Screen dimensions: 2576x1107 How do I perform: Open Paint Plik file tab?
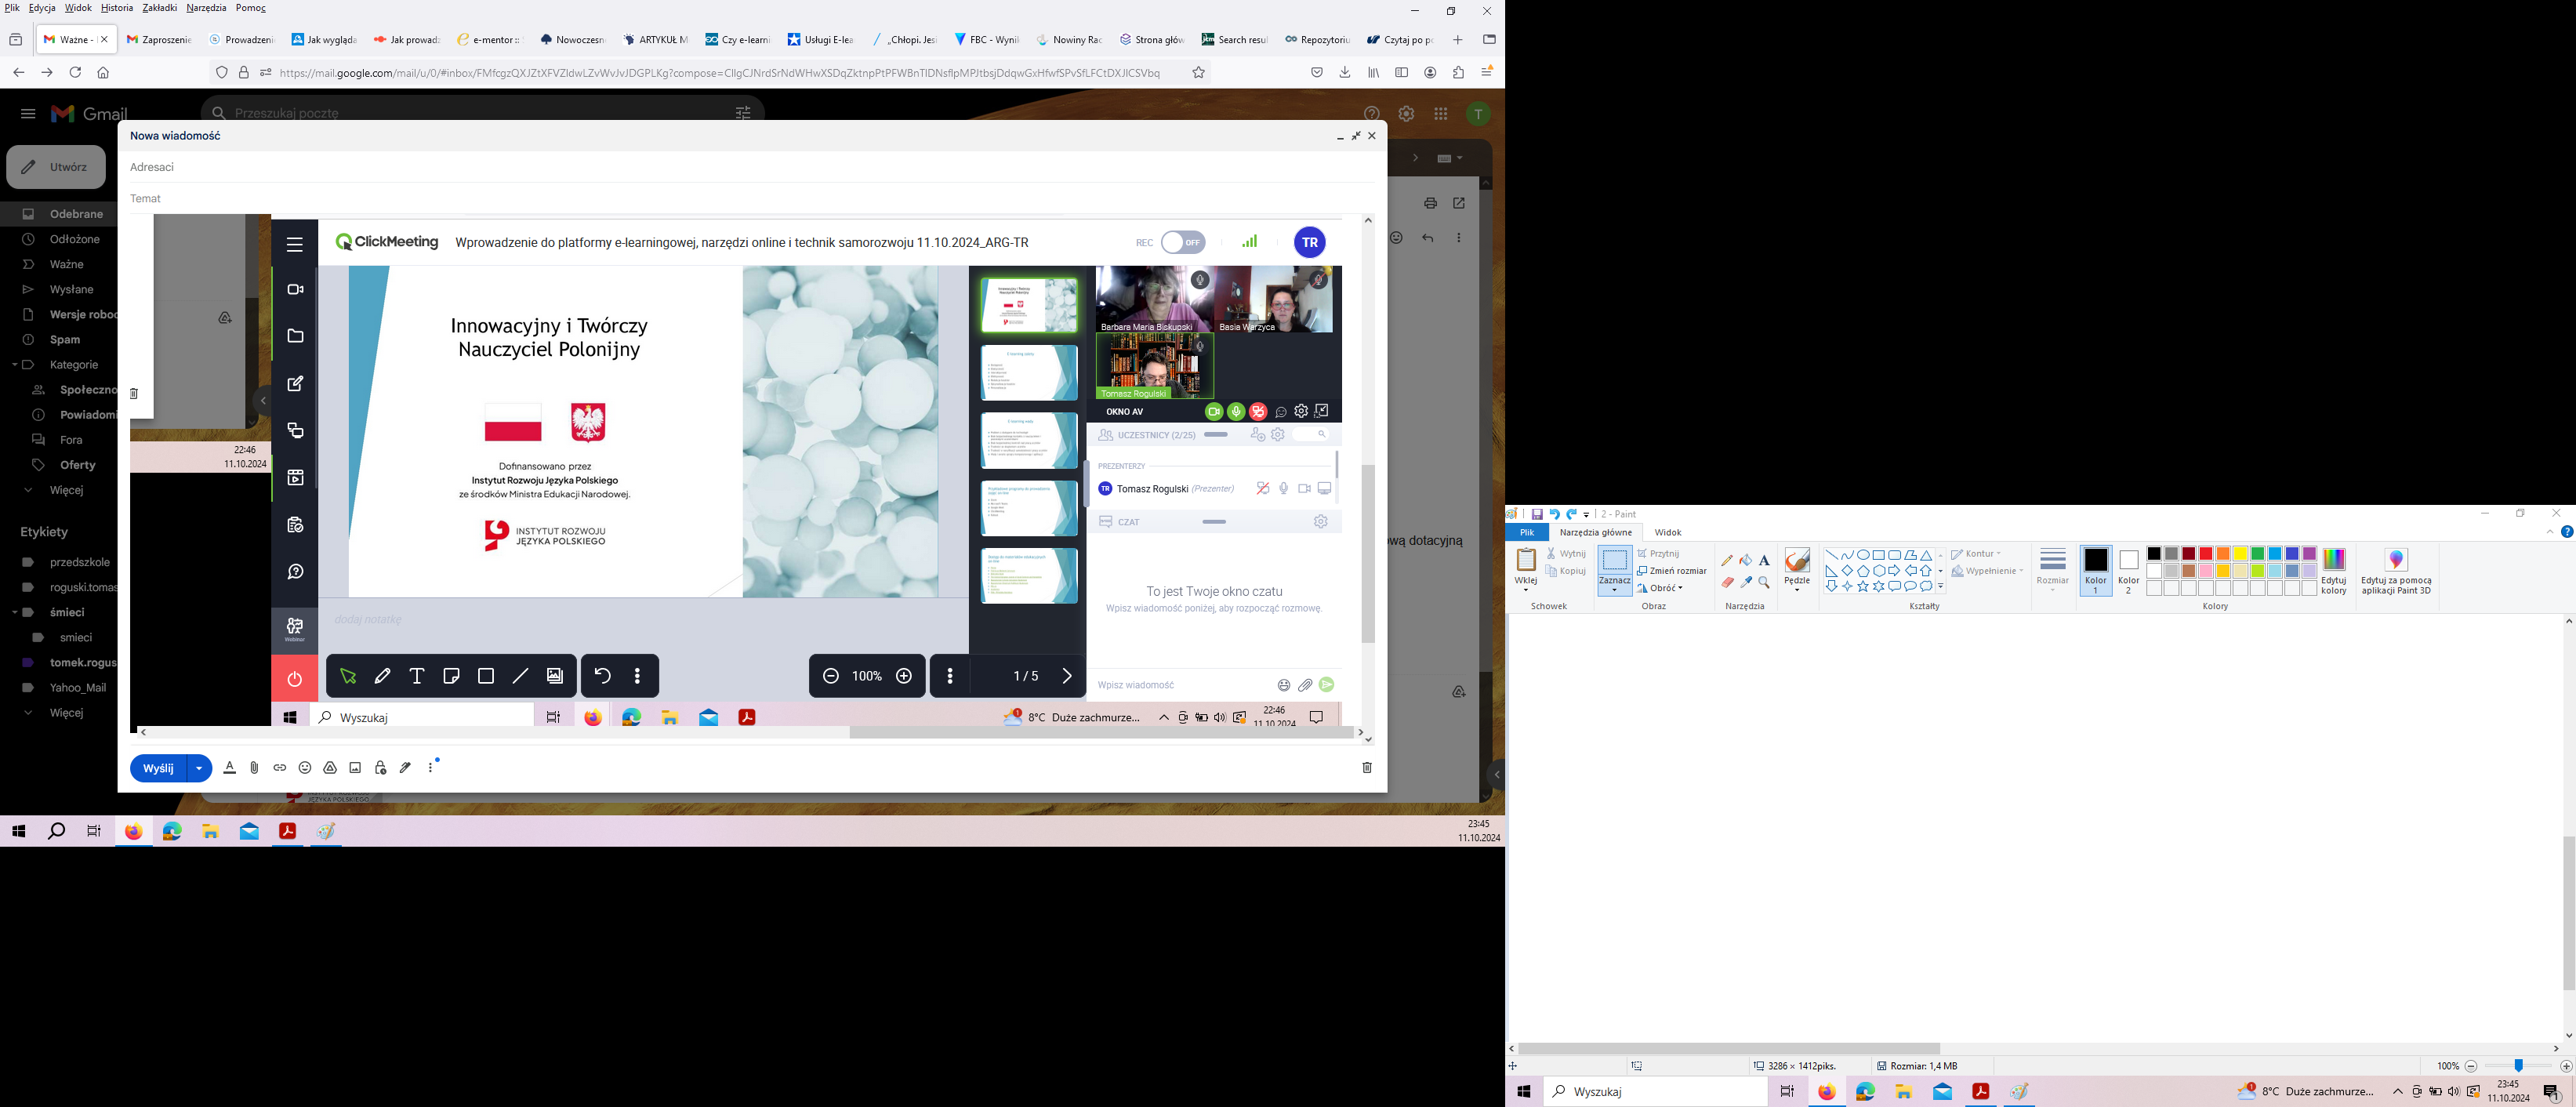[x=1527, y=532]
